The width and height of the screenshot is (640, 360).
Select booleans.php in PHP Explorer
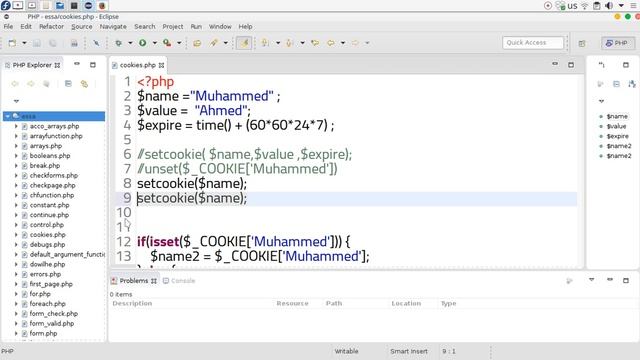click(50, 156)
